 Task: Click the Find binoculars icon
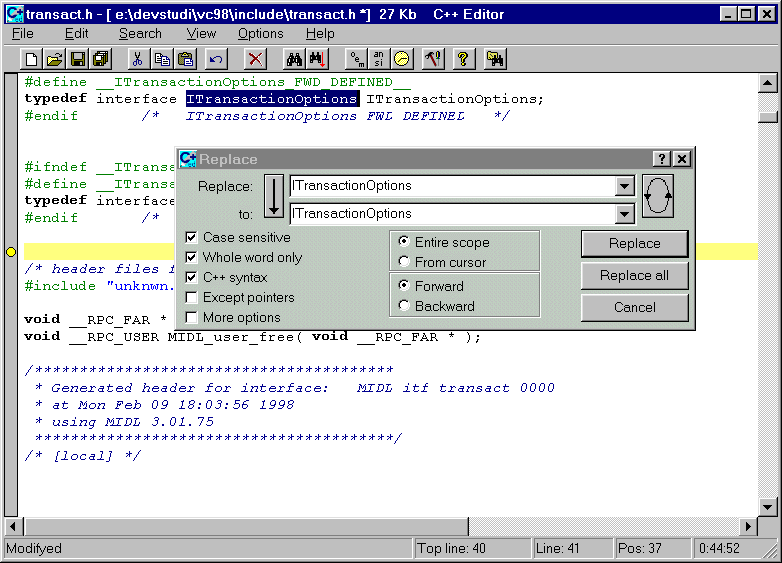click(294, 59)
